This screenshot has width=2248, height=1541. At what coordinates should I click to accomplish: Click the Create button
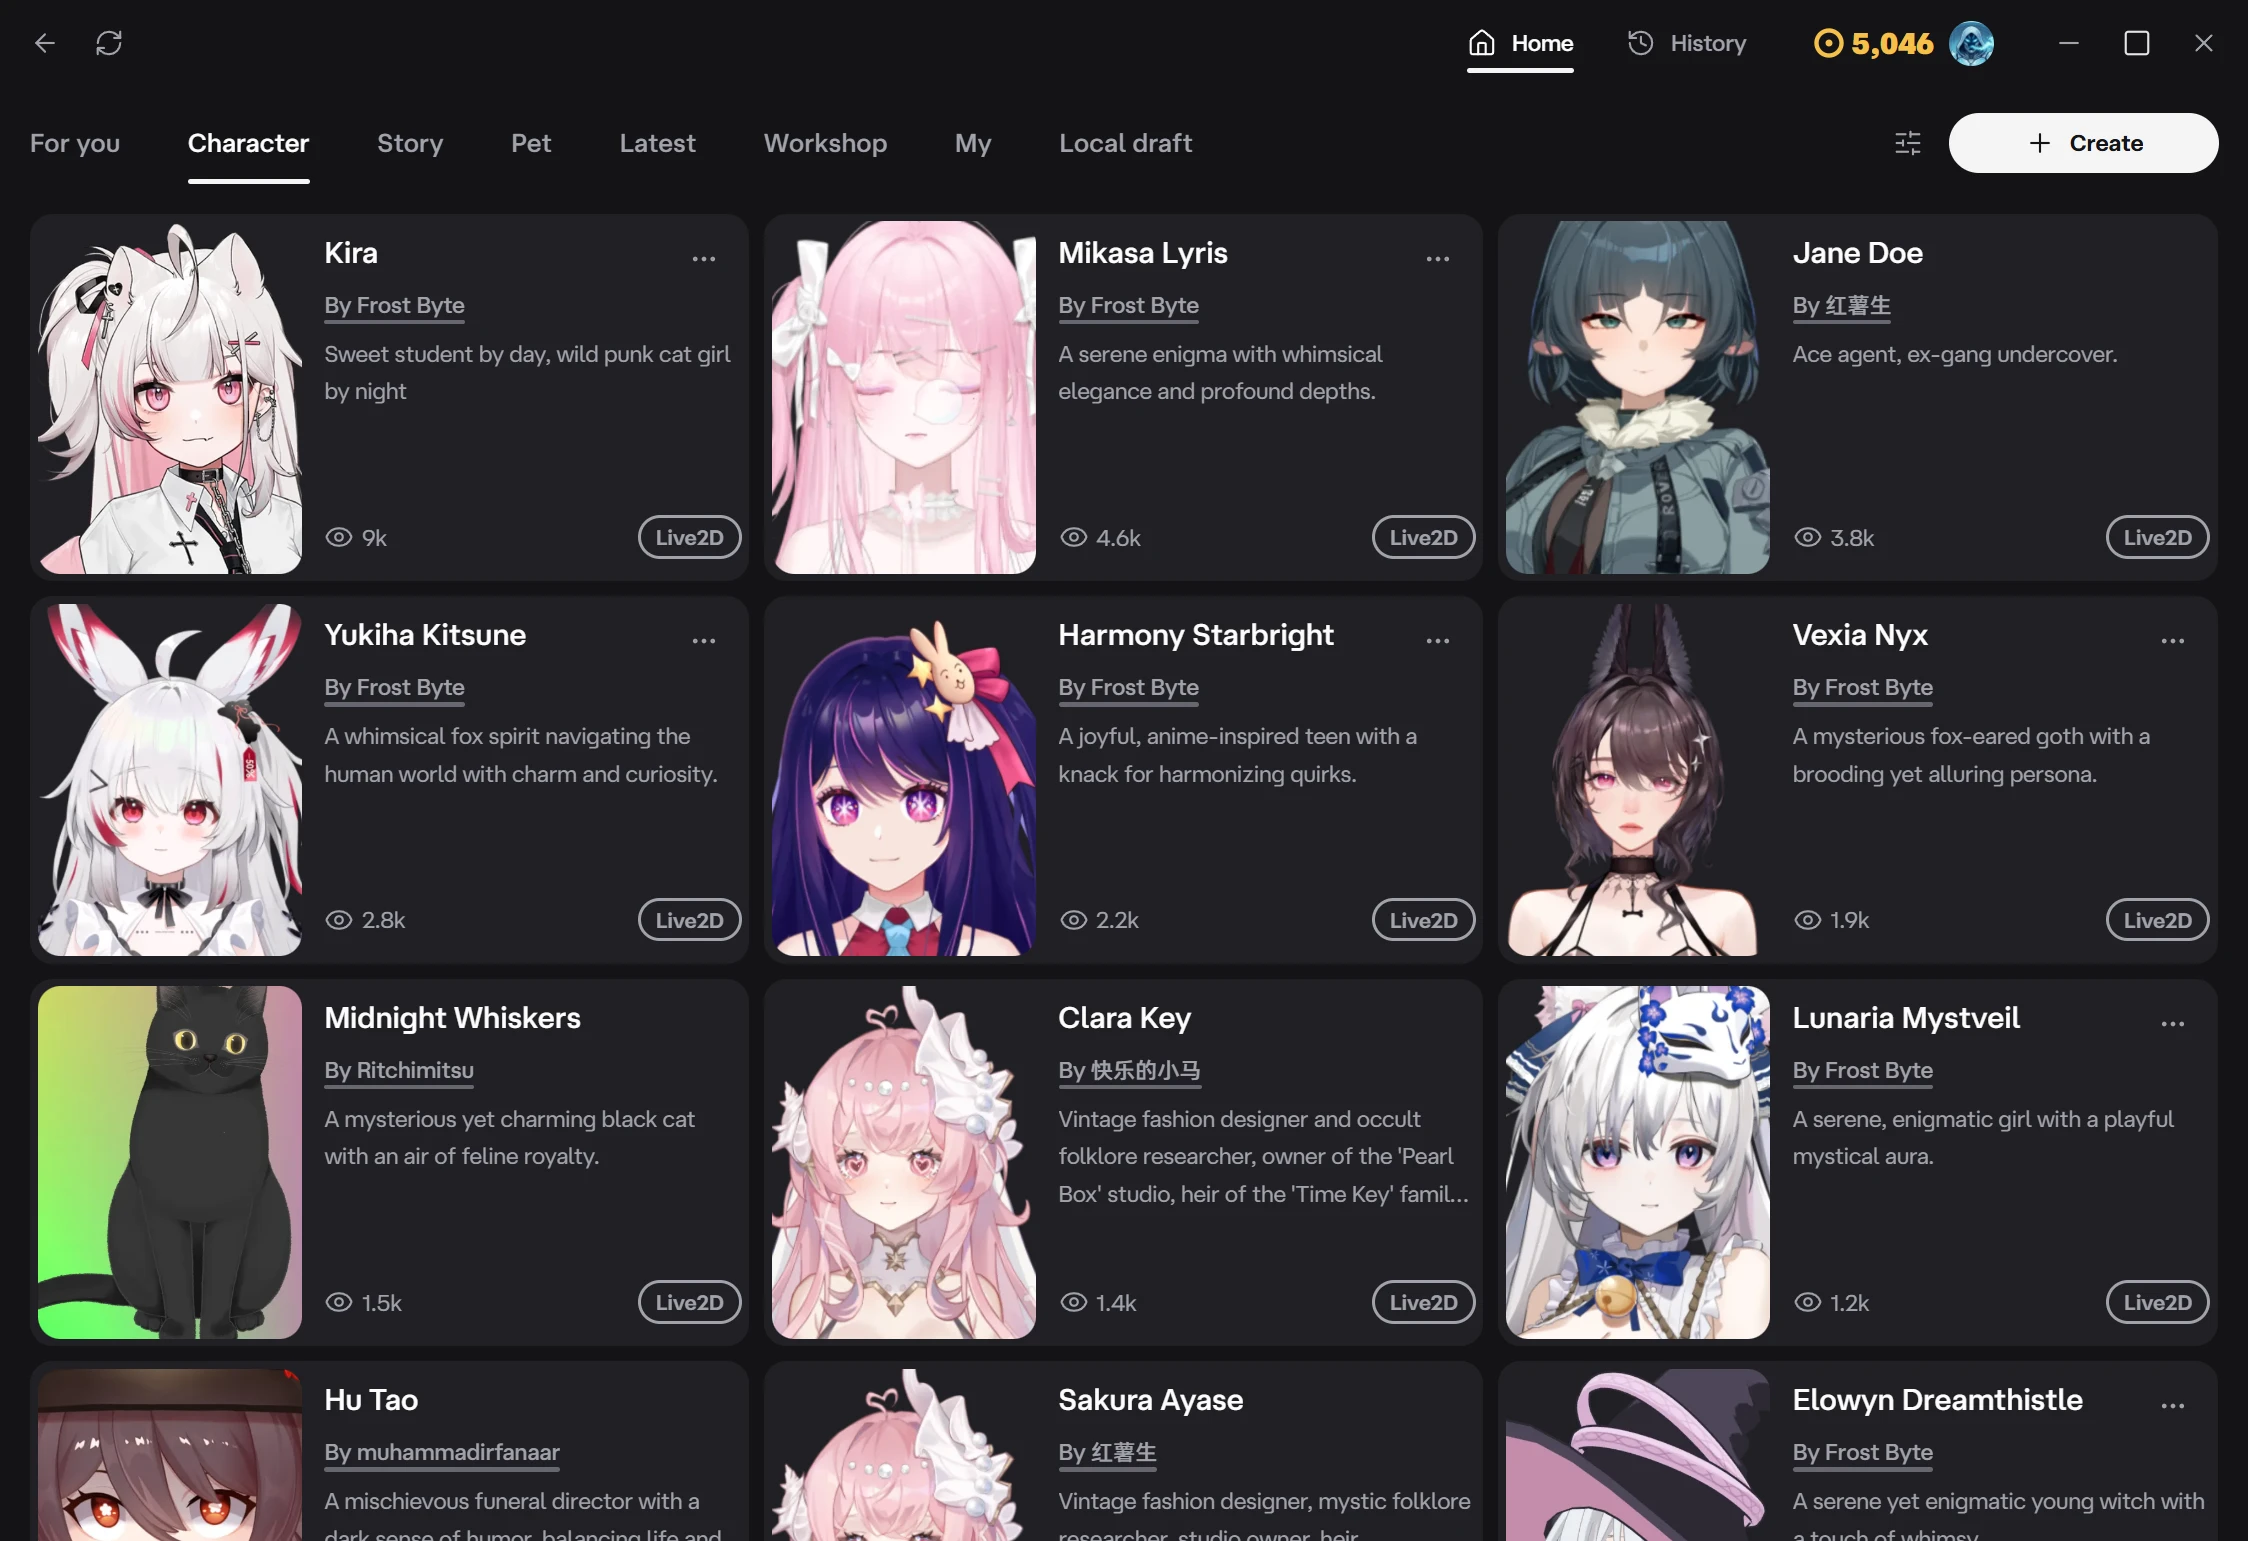click(2083, 143)
